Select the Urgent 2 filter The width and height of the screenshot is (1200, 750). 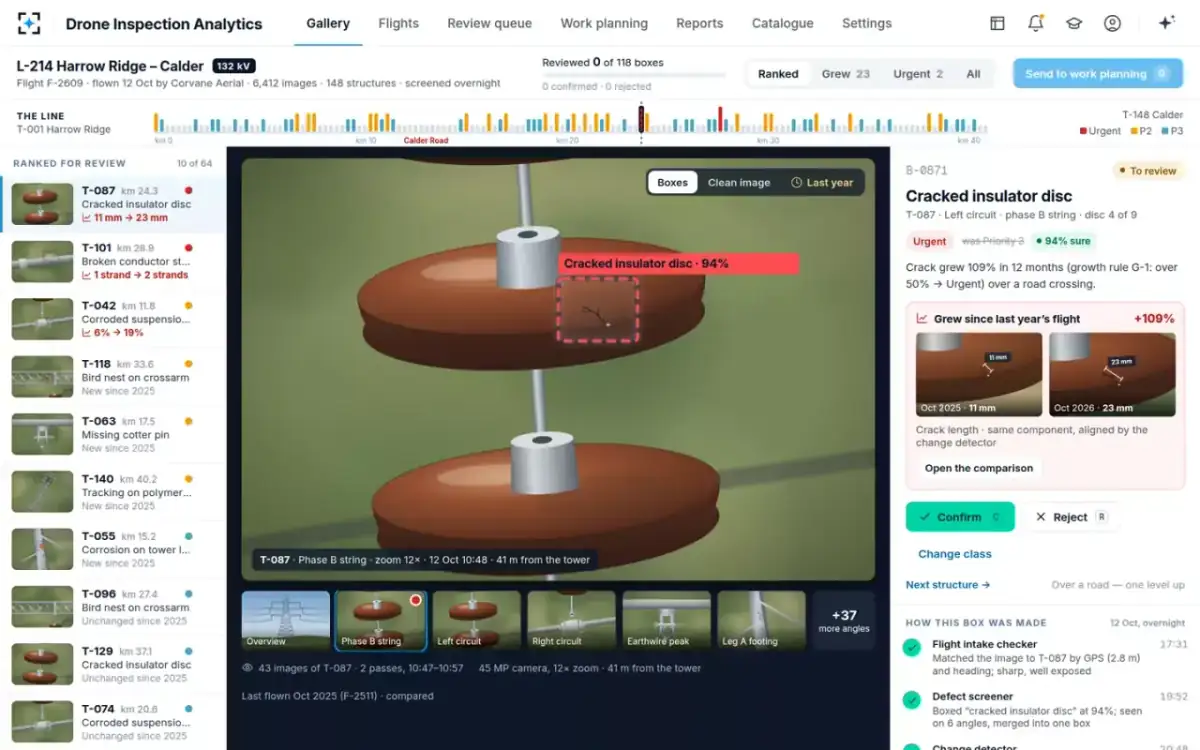coord(918,74)
